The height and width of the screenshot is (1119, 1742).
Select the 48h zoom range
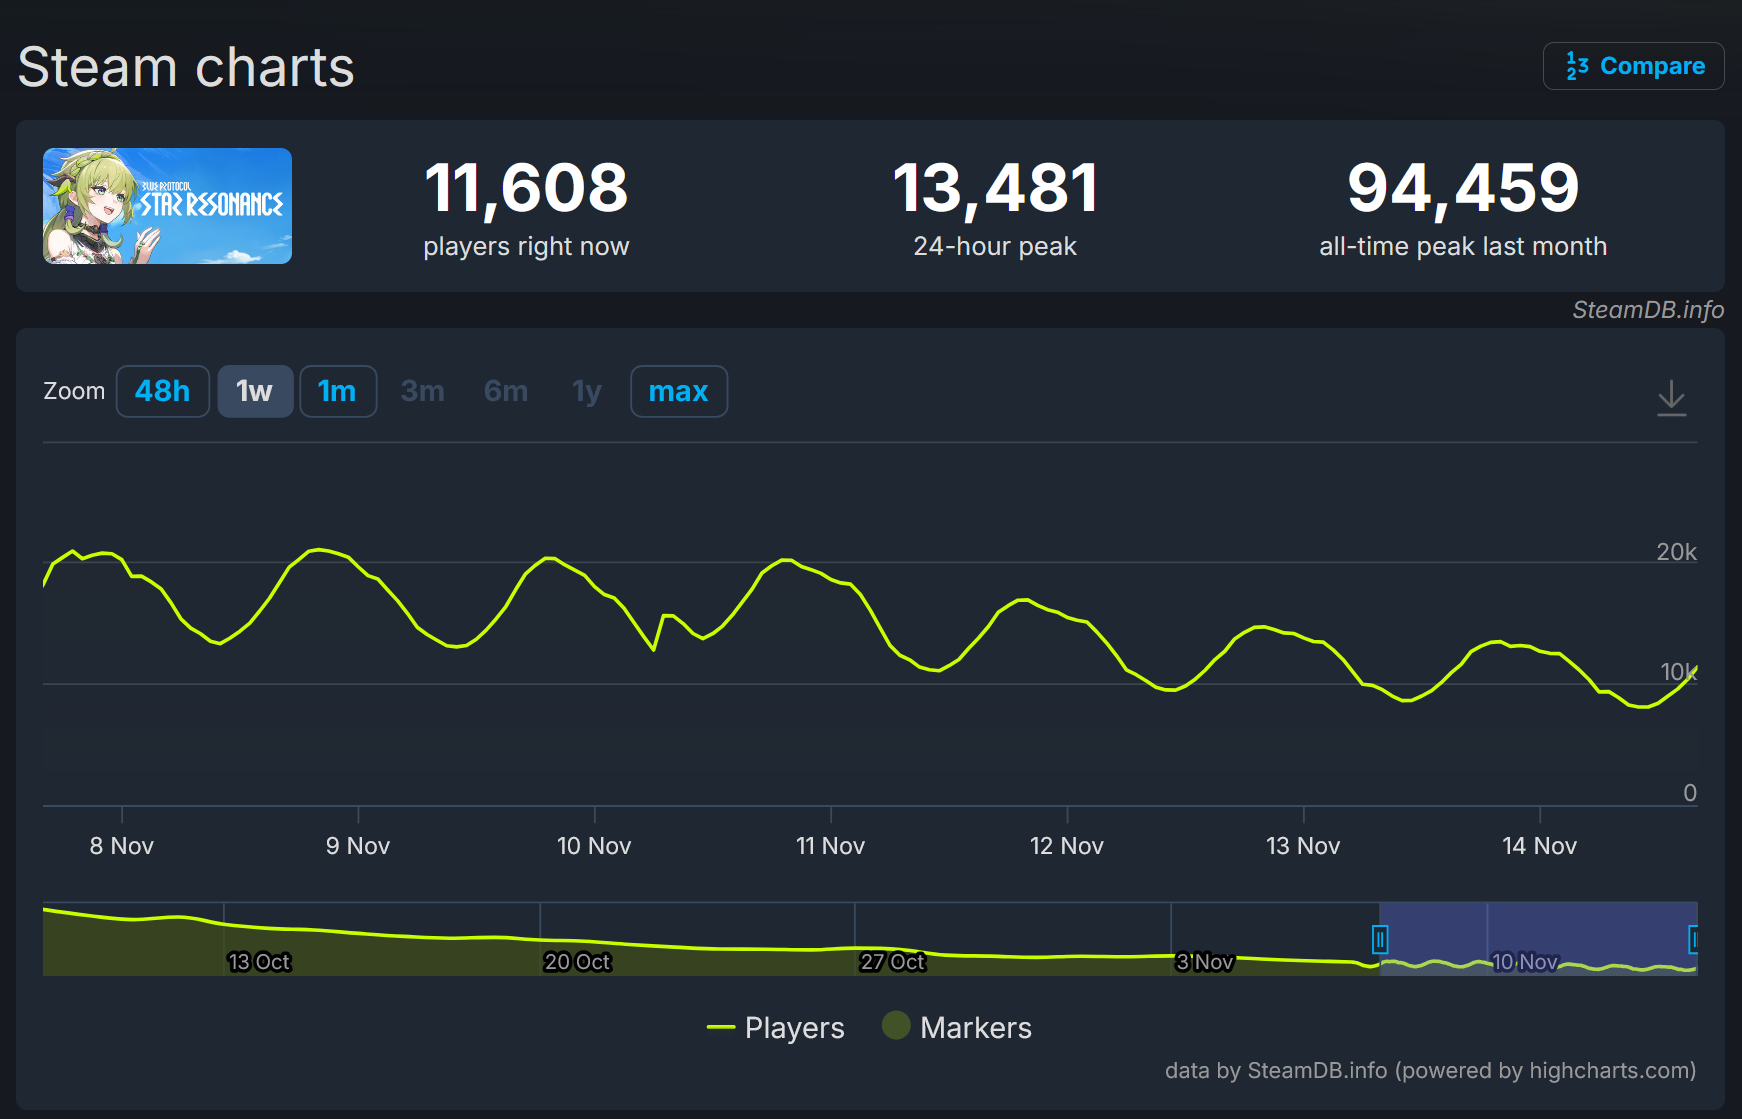pyautogui.click(x=163, y=391)
